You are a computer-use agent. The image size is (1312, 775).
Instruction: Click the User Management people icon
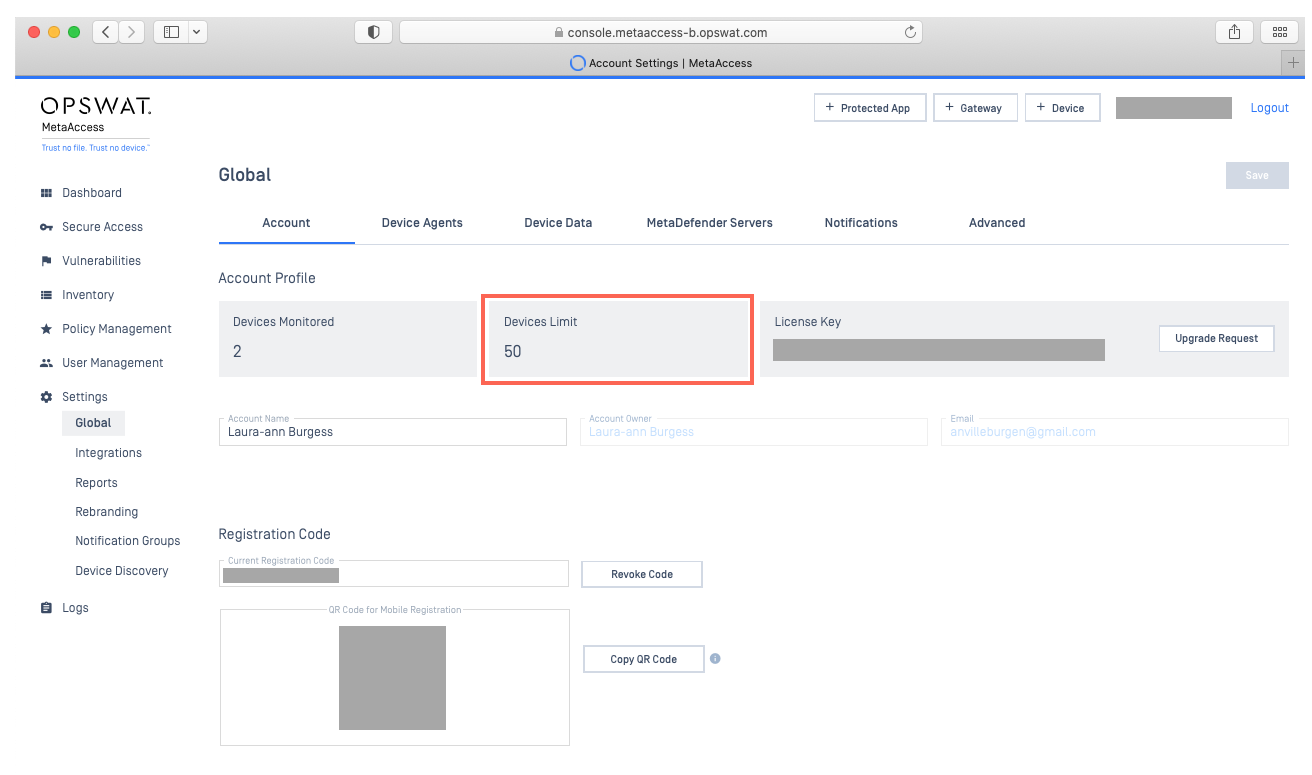[46, 363]
